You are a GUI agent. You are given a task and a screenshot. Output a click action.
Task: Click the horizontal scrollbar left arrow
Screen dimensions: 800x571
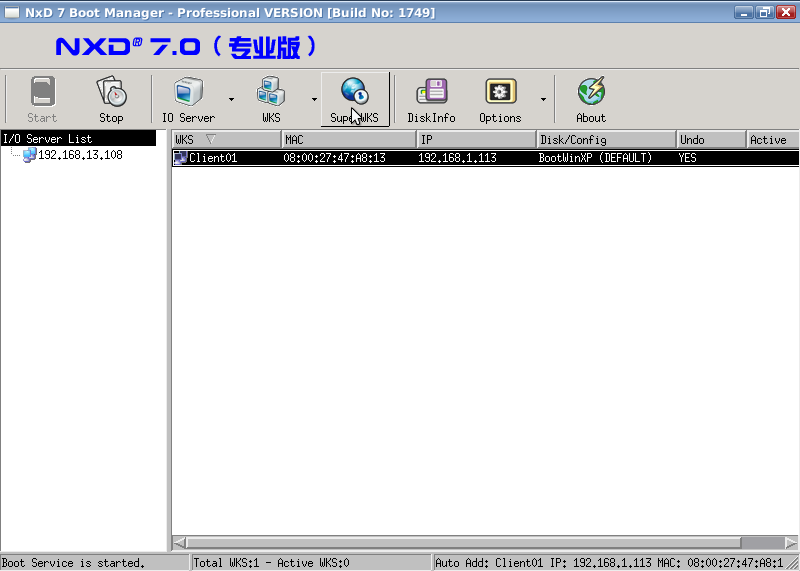[180, 542]
